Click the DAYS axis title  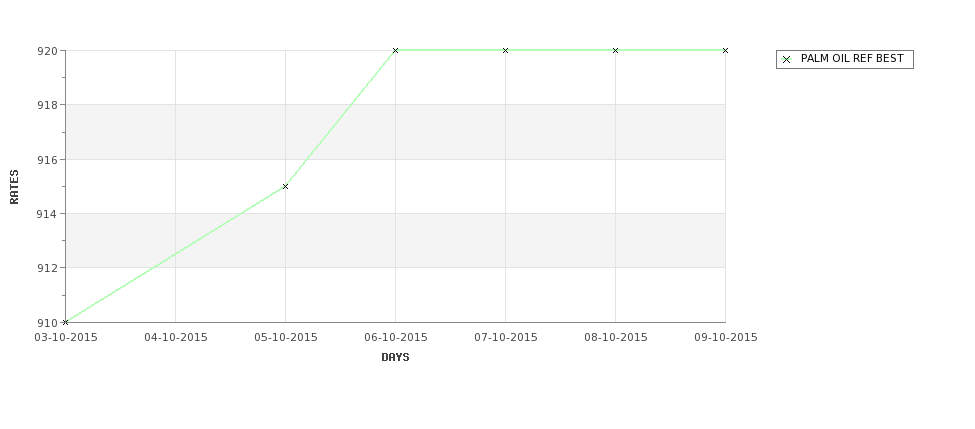point(395,358)
